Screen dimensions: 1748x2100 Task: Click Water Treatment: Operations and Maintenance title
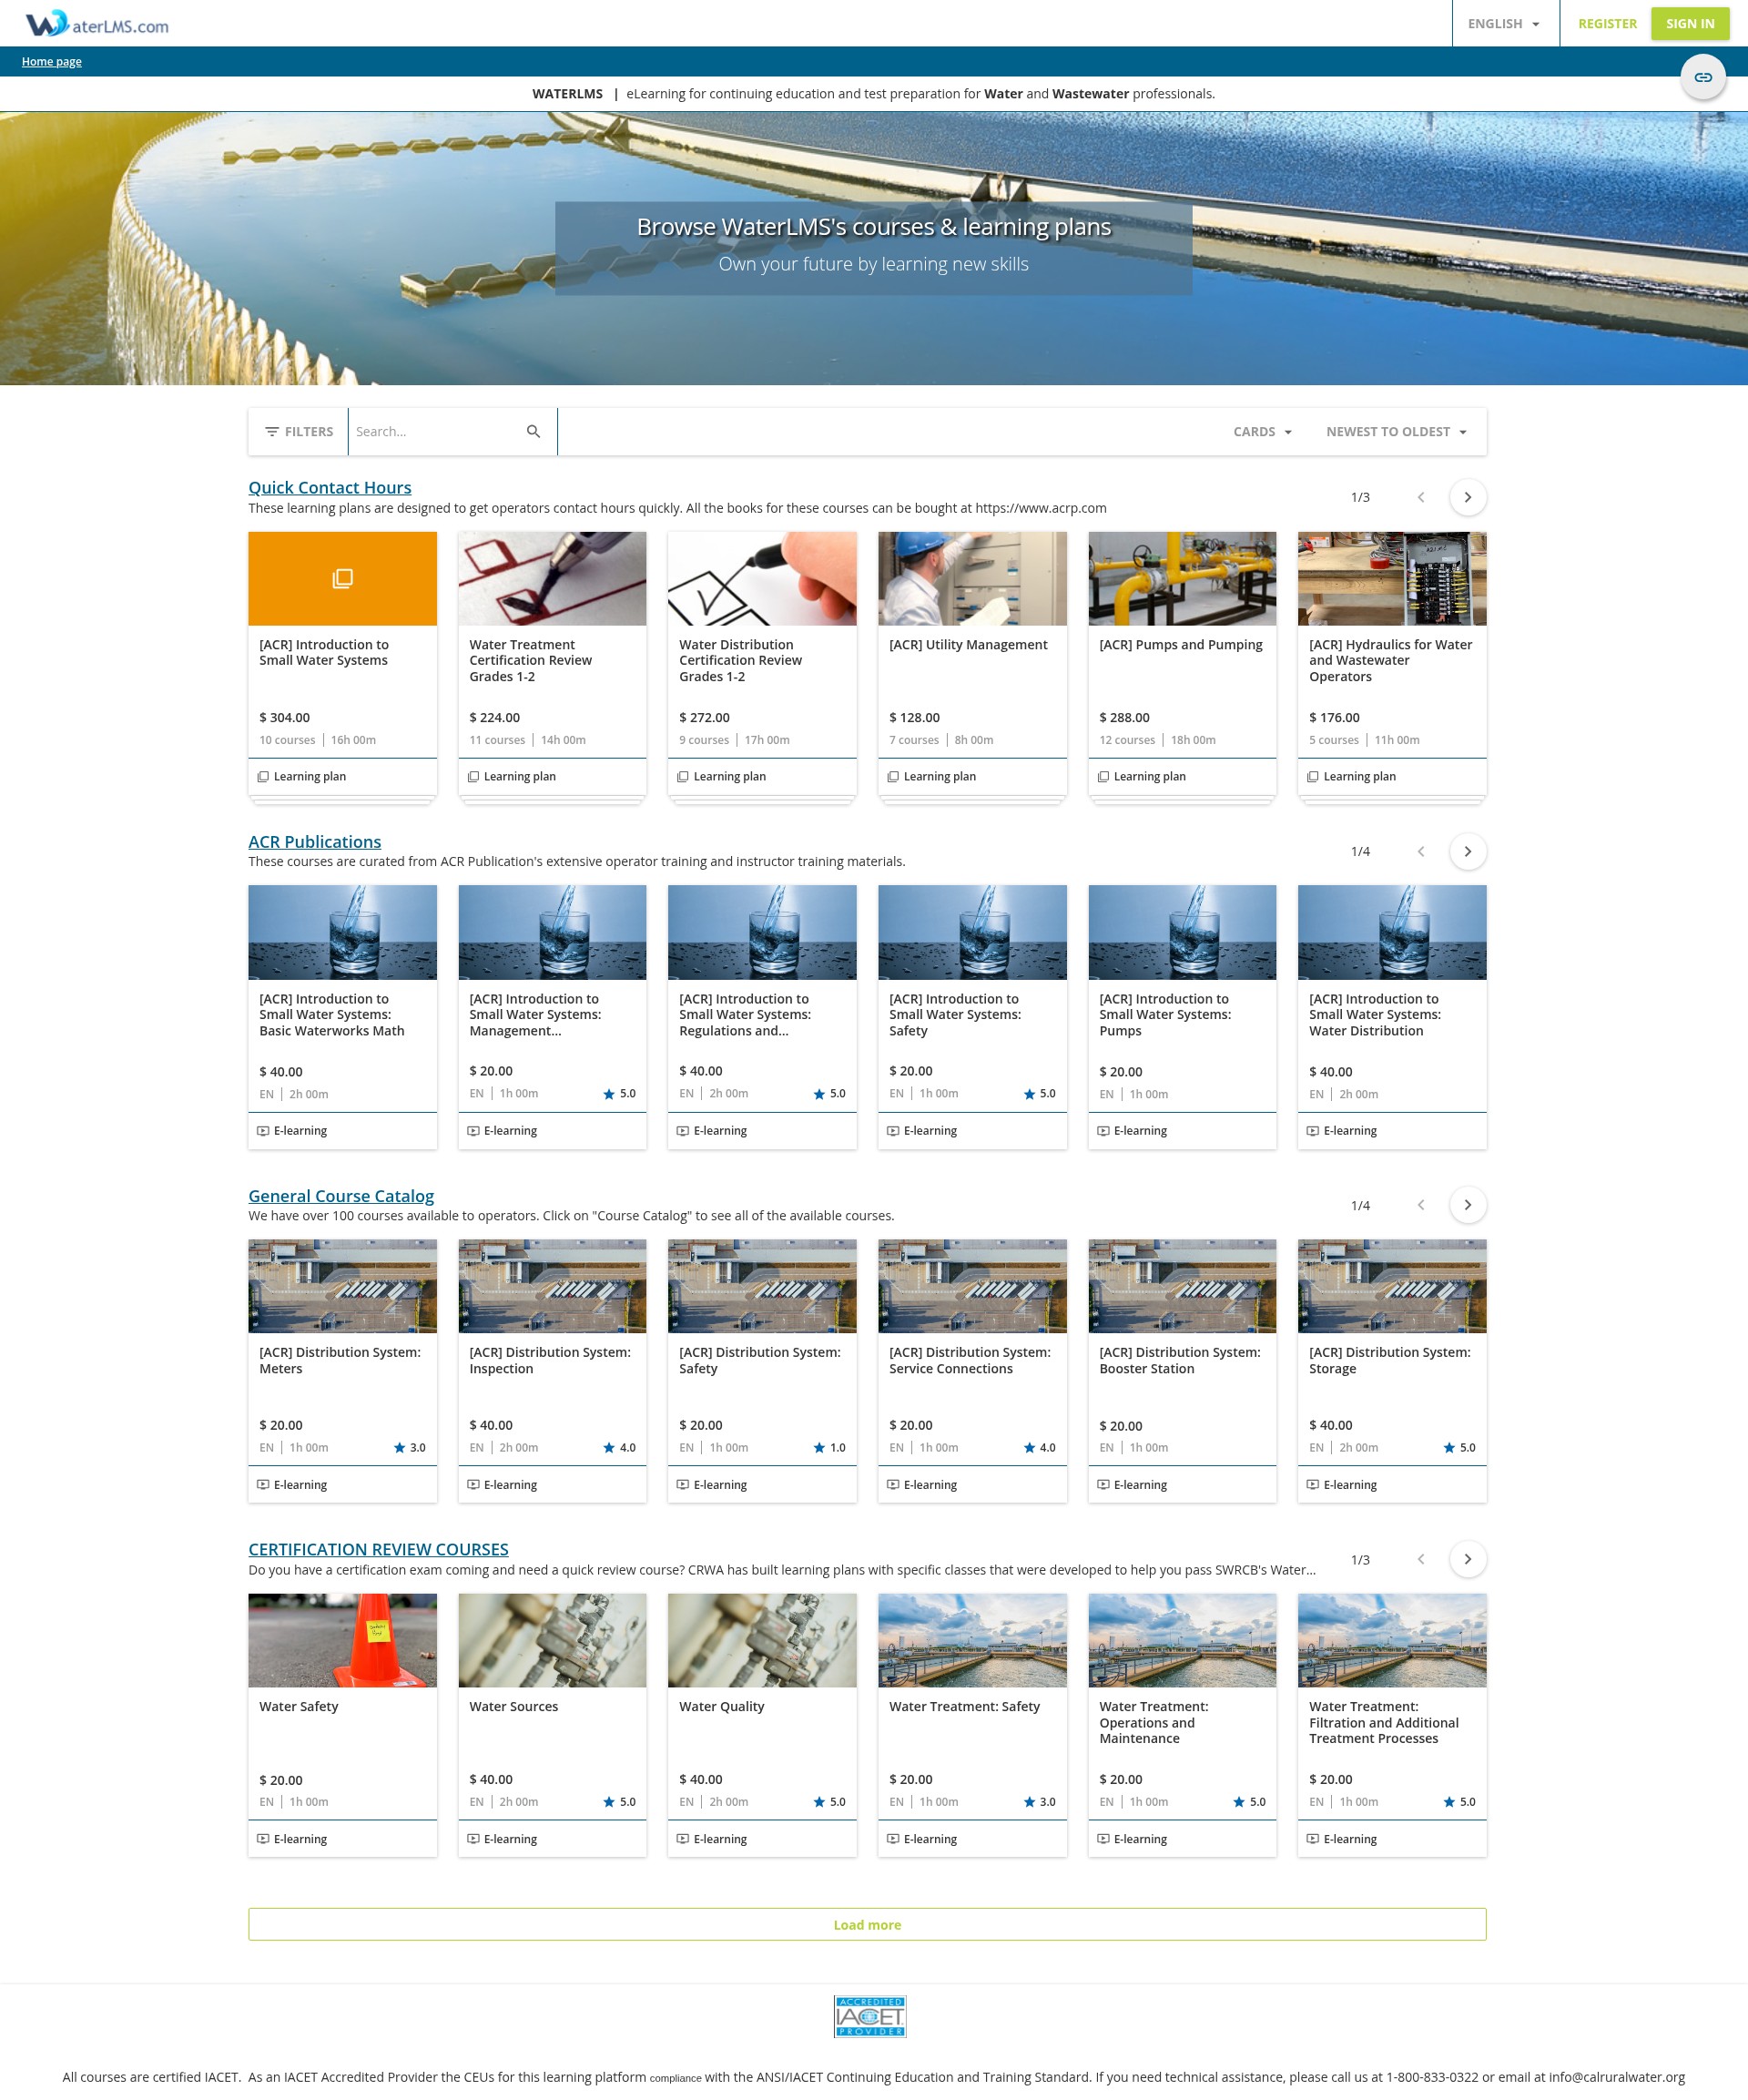click(x=1153, y=1722)
